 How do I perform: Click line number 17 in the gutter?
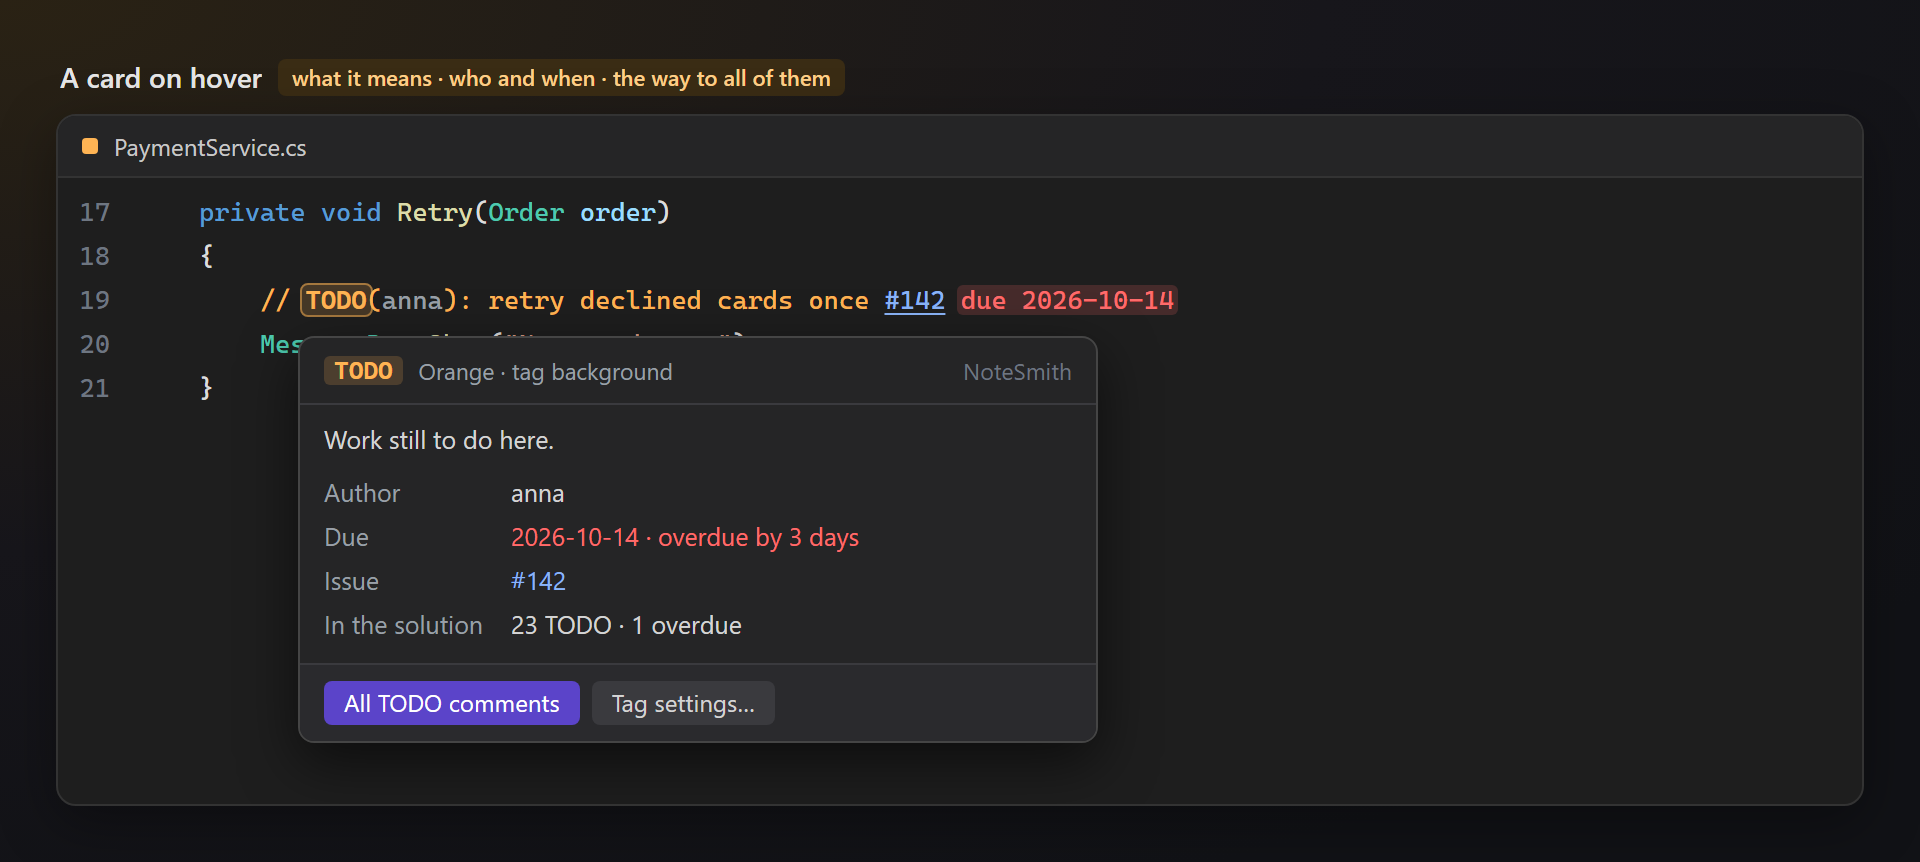[95, 212]
